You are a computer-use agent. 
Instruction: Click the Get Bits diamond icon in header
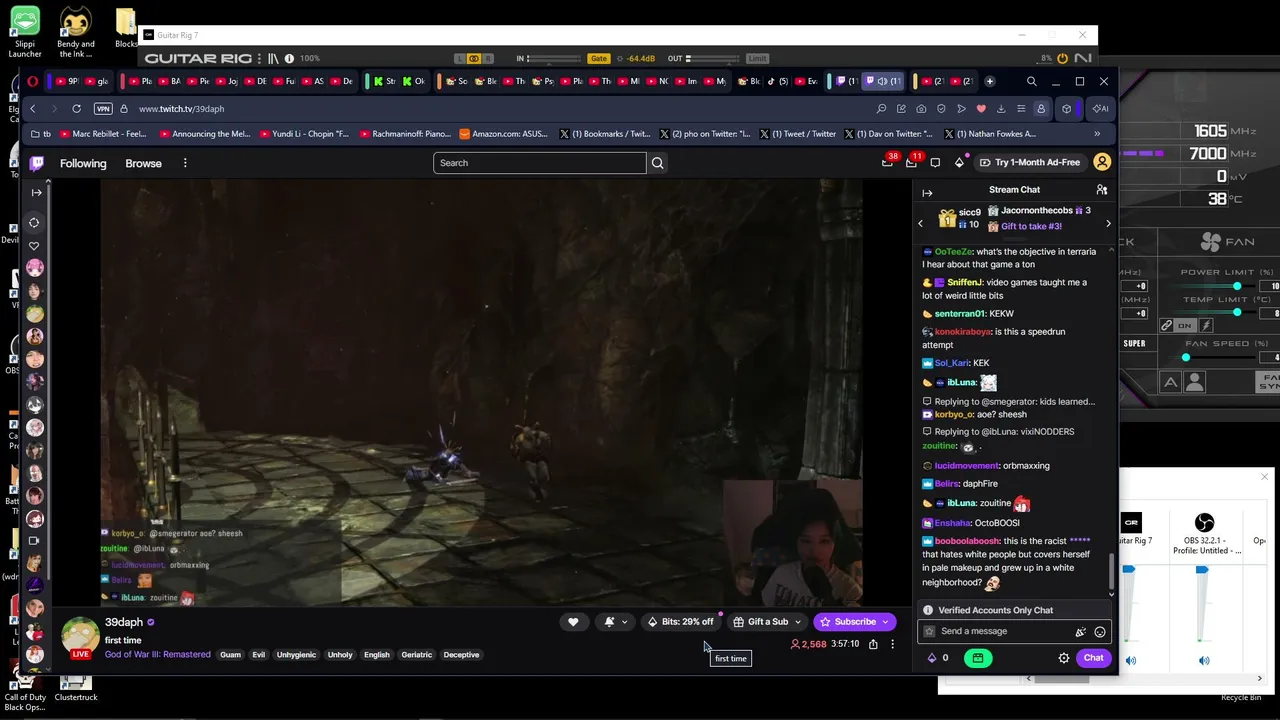point(959,162)
